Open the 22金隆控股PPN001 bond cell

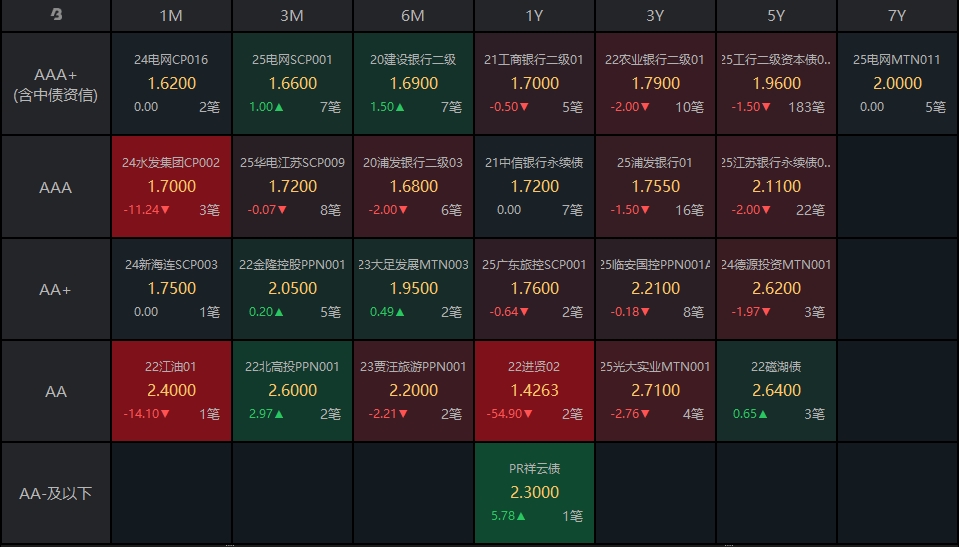click(x=292, y=289)
